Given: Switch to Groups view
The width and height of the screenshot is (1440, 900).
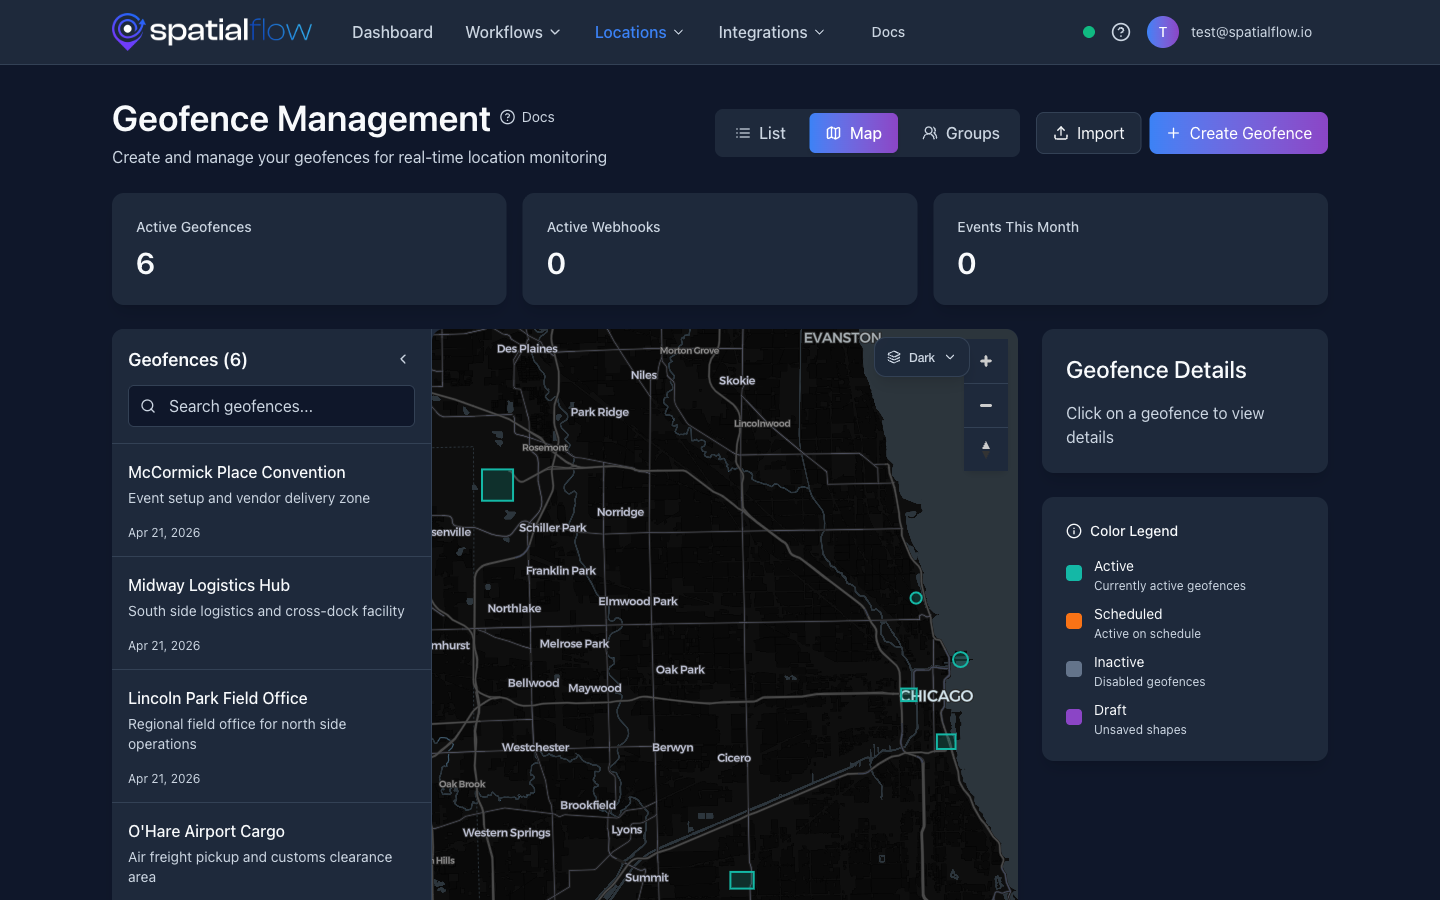Looking at the screenshot, I should click(x=961, y=132).
